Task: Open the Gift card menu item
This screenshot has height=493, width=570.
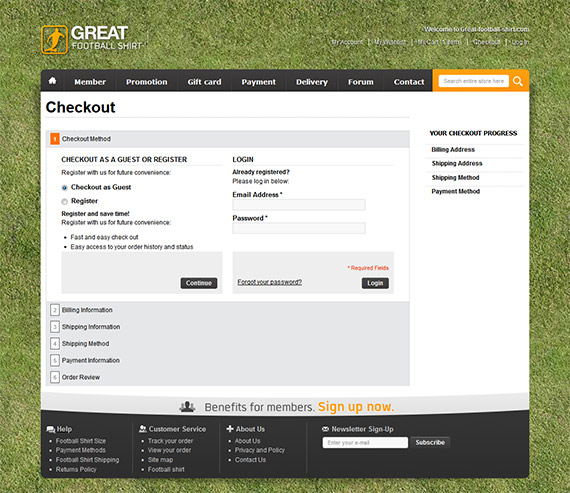Action: [204, 82]
